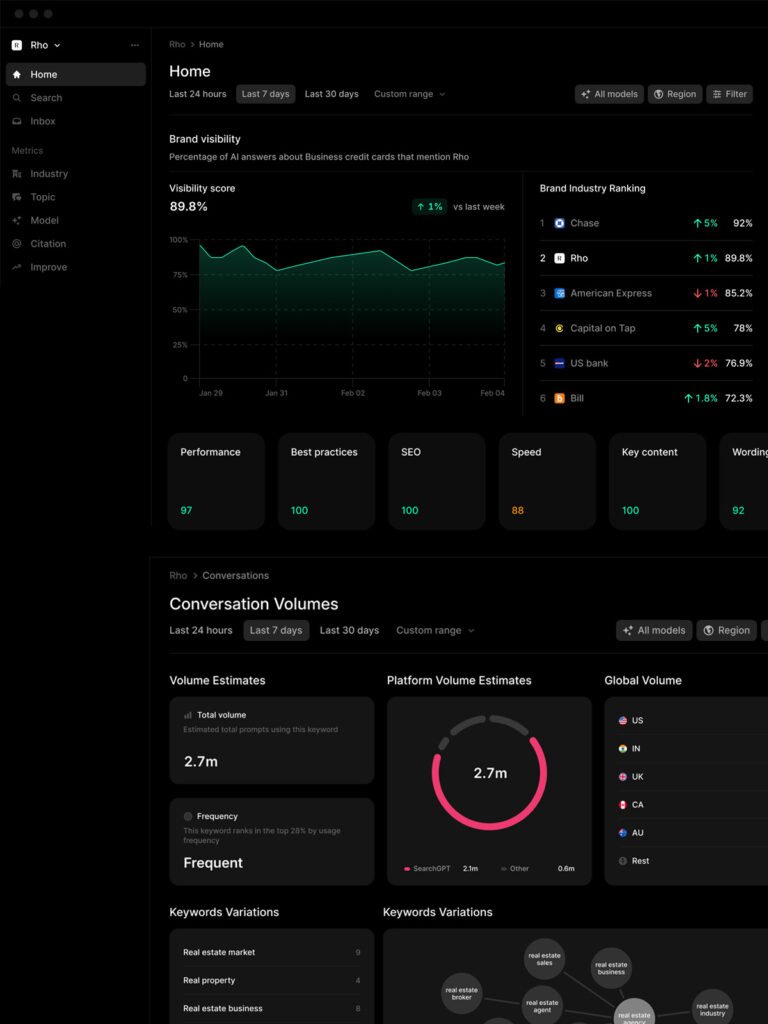Viewport: 768px width, 1024px height.
Task: Click the Citation icon in sidebar
Action: coord(17,244)
